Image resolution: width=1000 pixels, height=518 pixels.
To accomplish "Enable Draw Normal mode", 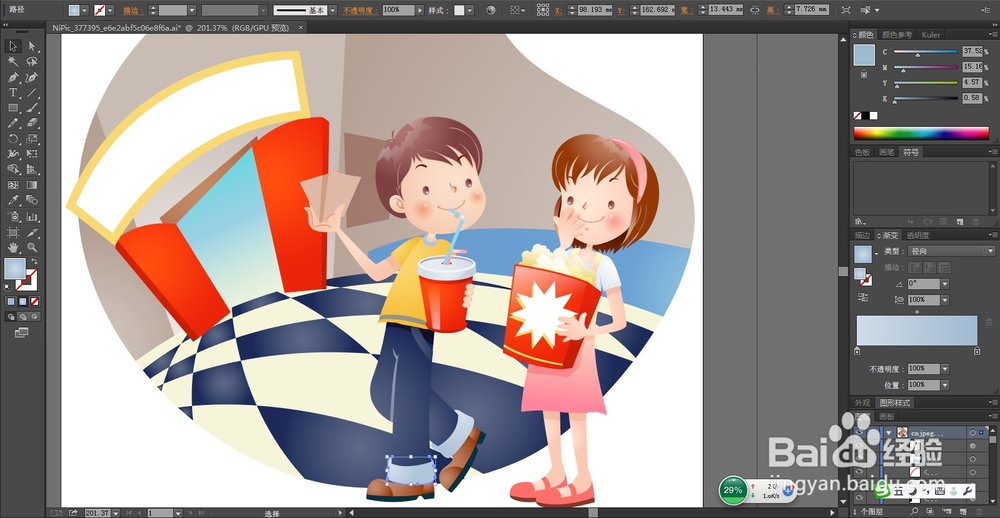I will tap(11, 316).
